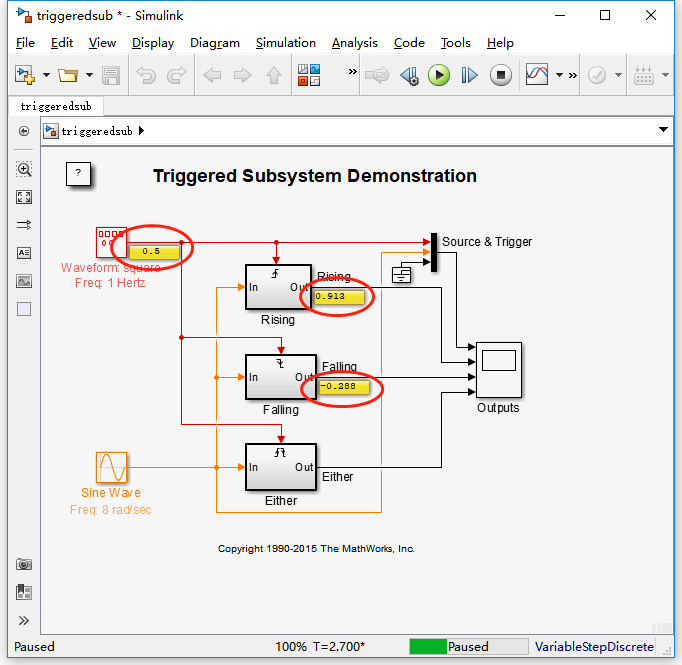The width and height of the screenshot is (682, 665).
Task: Open the Simulation menu
Action: [x=286, y=43]
